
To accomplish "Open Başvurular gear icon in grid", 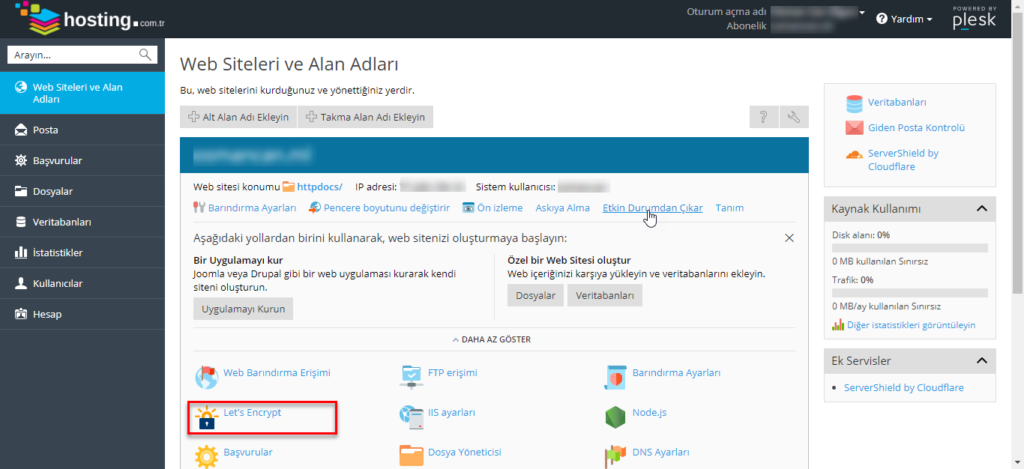I will click(206, 456).
